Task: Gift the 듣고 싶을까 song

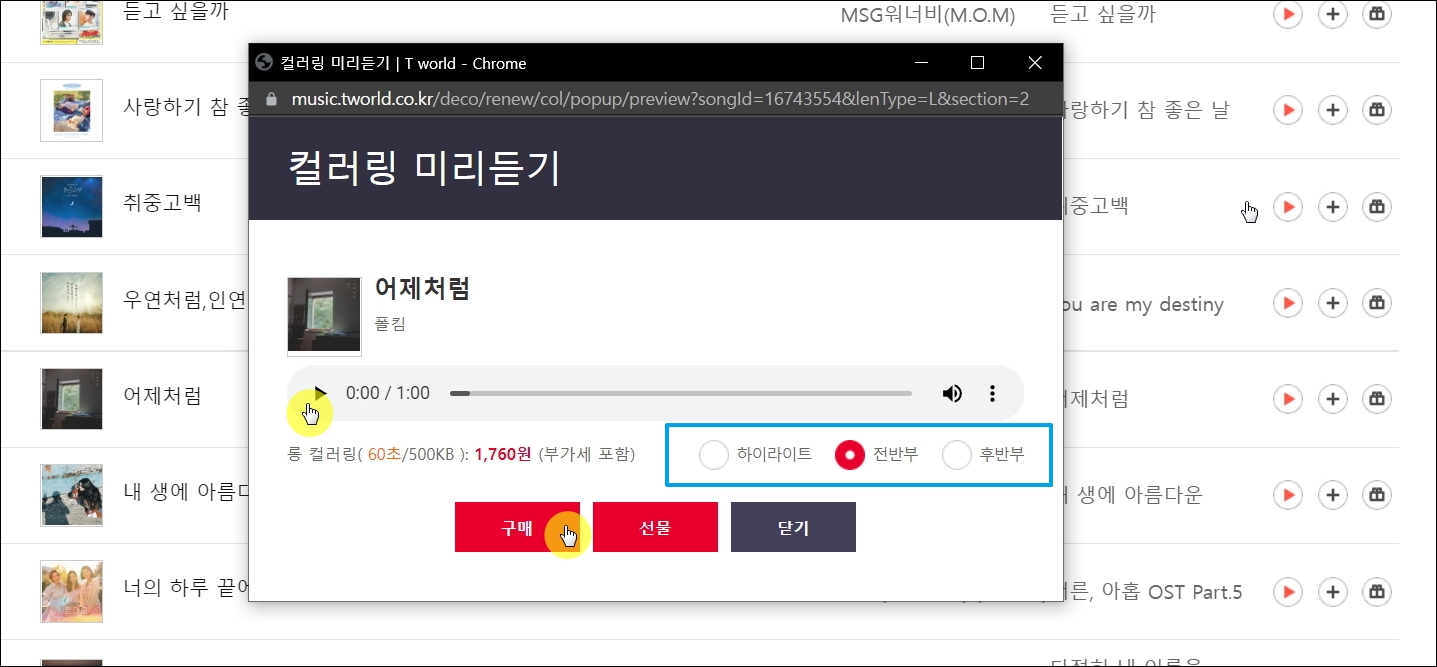Action: coord(1377,14)
